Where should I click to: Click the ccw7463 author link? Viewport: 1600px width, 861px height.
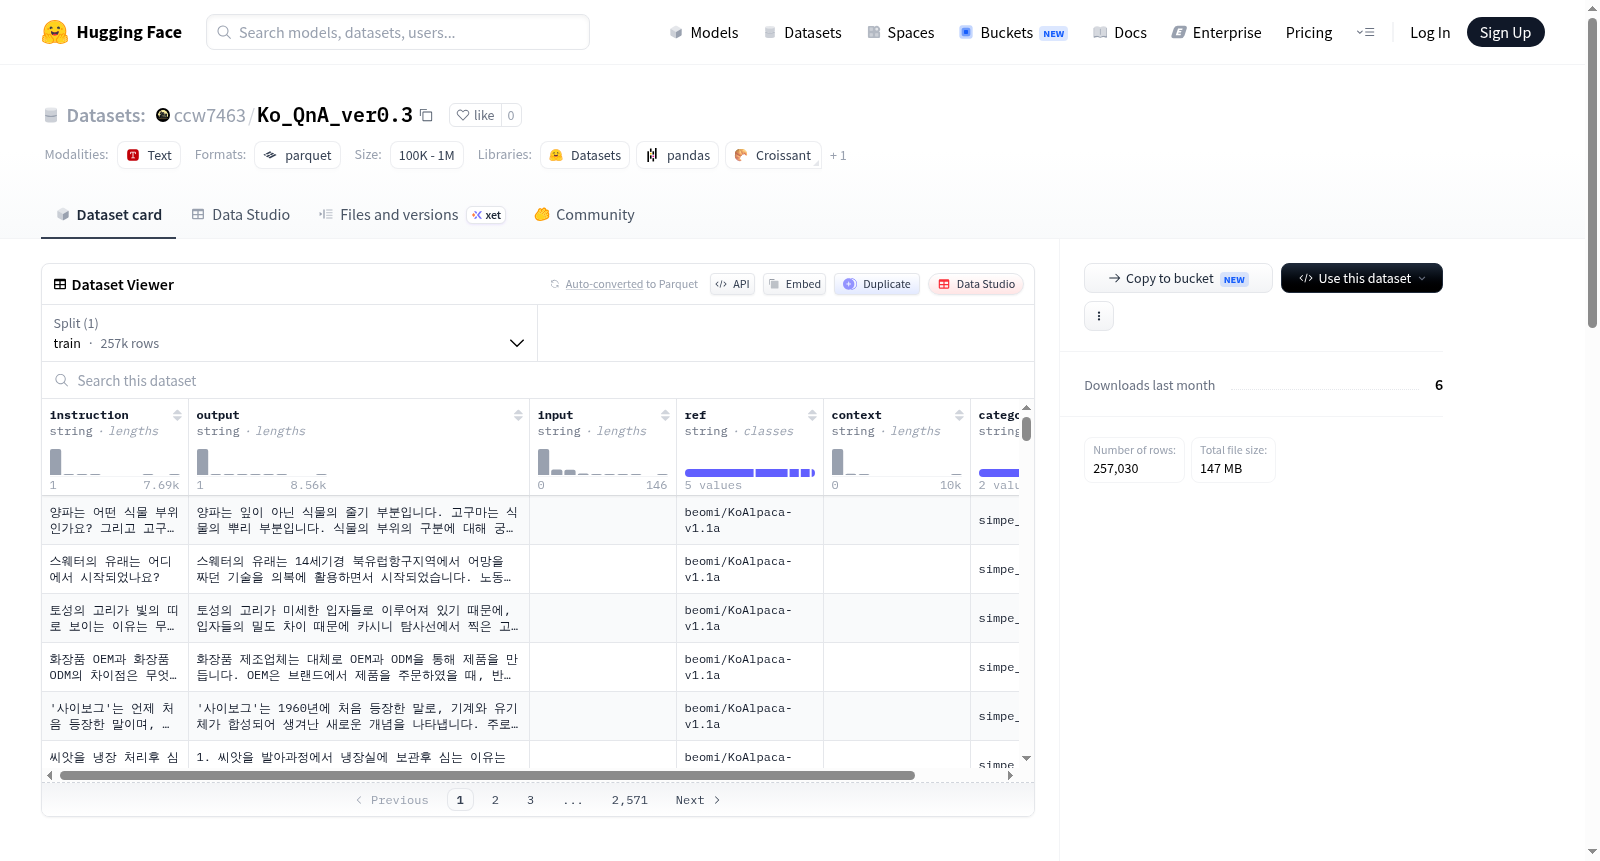click(209, 115)
